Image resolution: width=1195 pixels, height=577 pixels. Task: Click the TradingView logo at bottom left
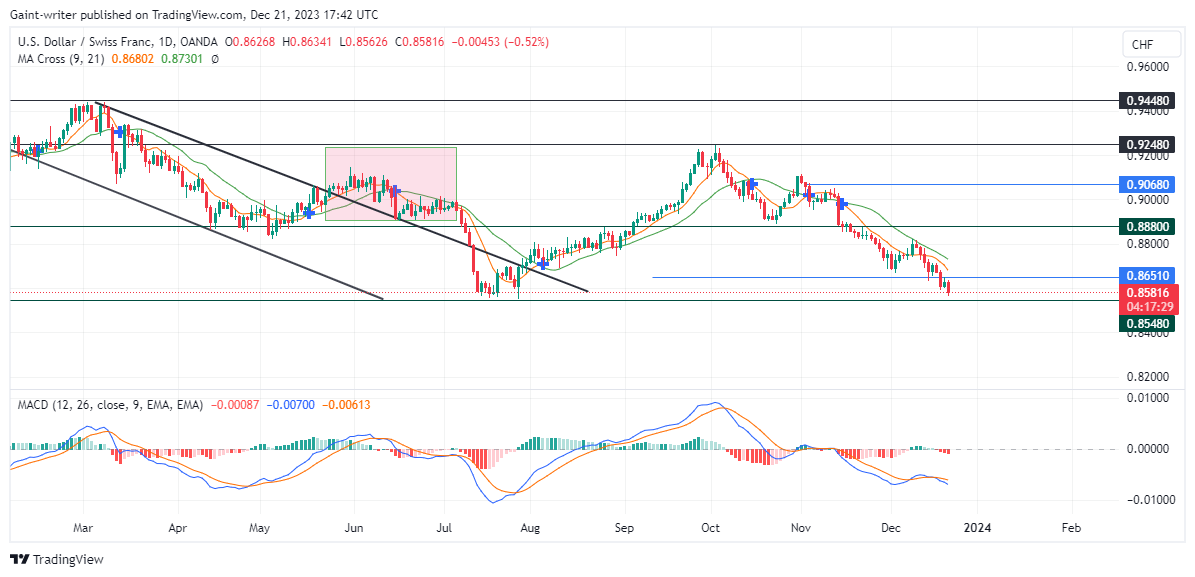[57, 559]
